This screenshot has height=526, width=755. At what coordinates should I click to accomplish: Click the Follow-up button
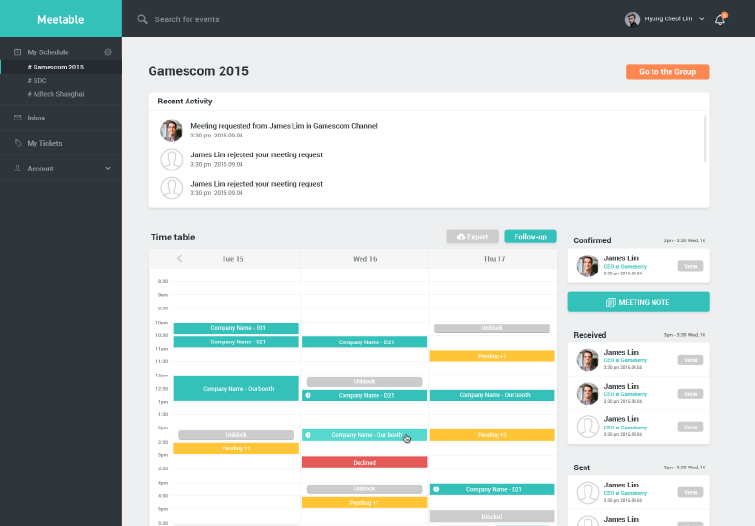click(530, 237)
